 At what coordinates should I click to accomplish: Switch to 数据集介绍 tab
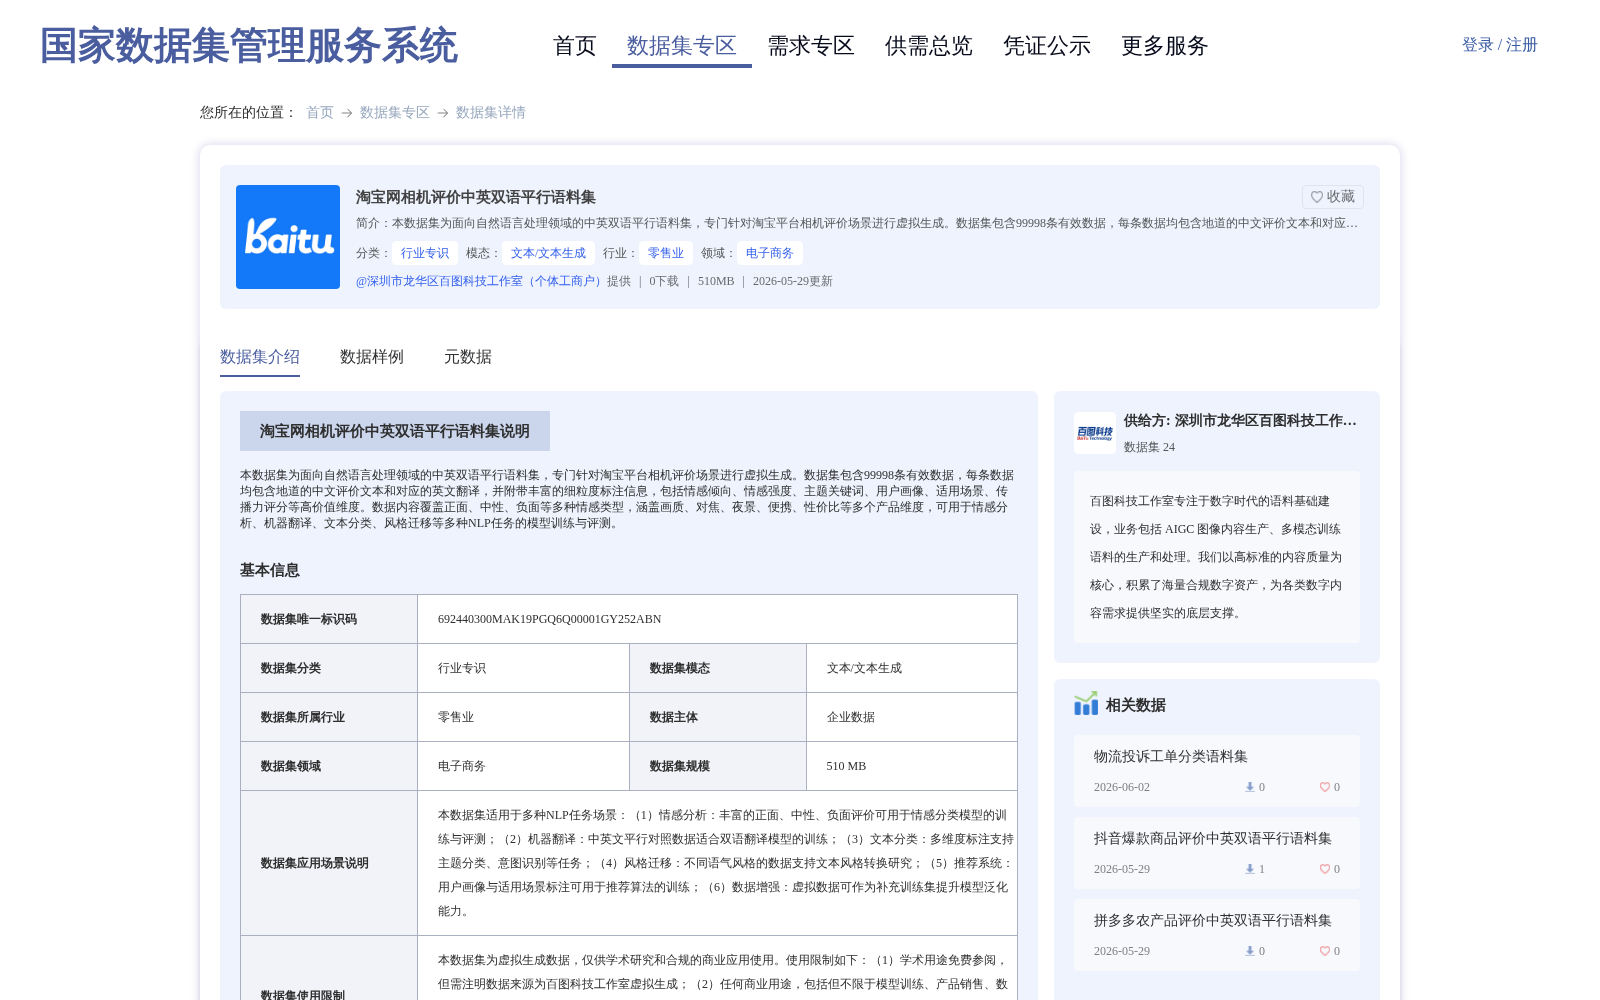click(x=260, y=357)
